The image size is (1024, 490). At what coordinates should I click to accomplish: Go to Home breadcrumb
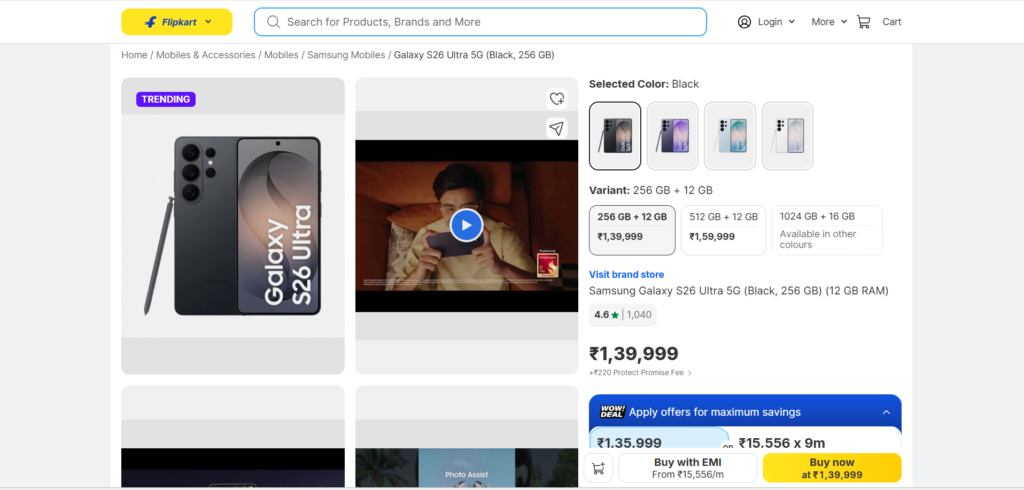[134, 55]
